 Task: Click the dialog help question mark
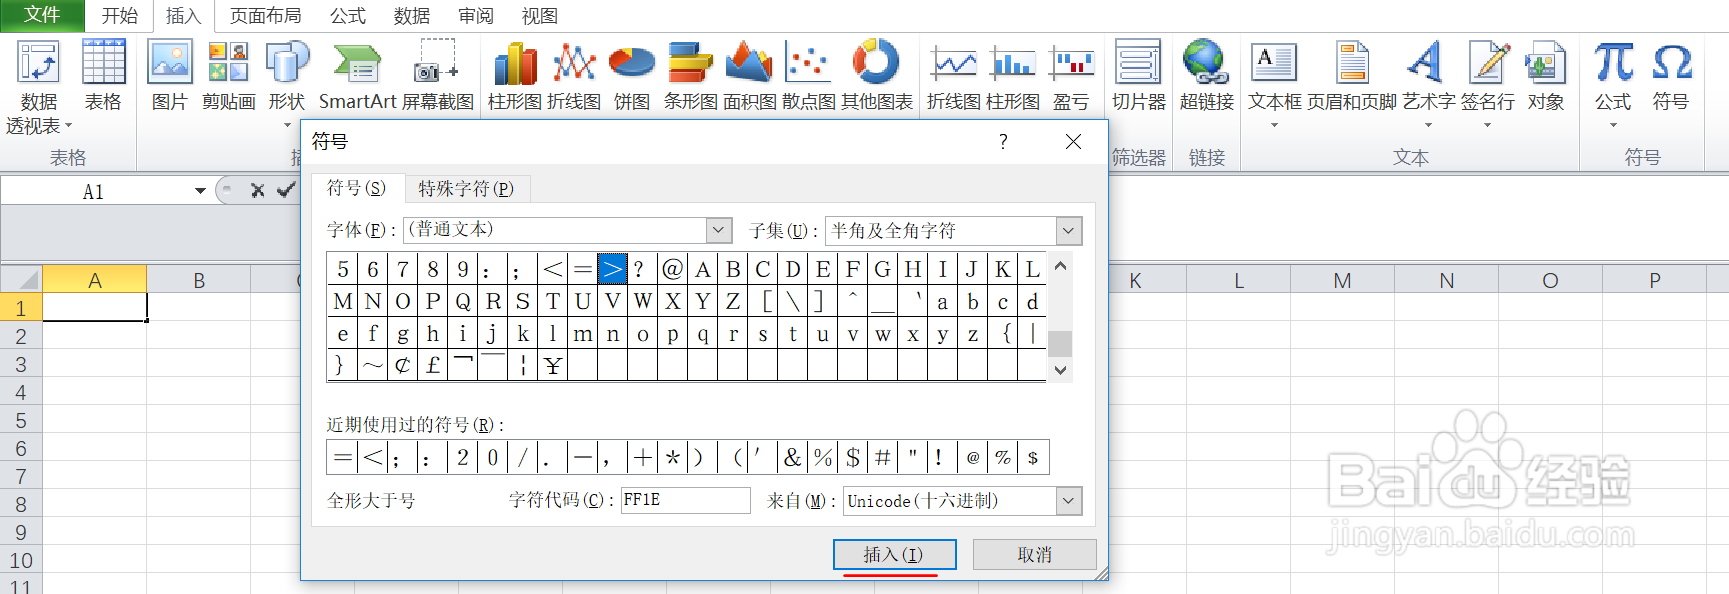pyautogui.click(x=1003, y=142)
